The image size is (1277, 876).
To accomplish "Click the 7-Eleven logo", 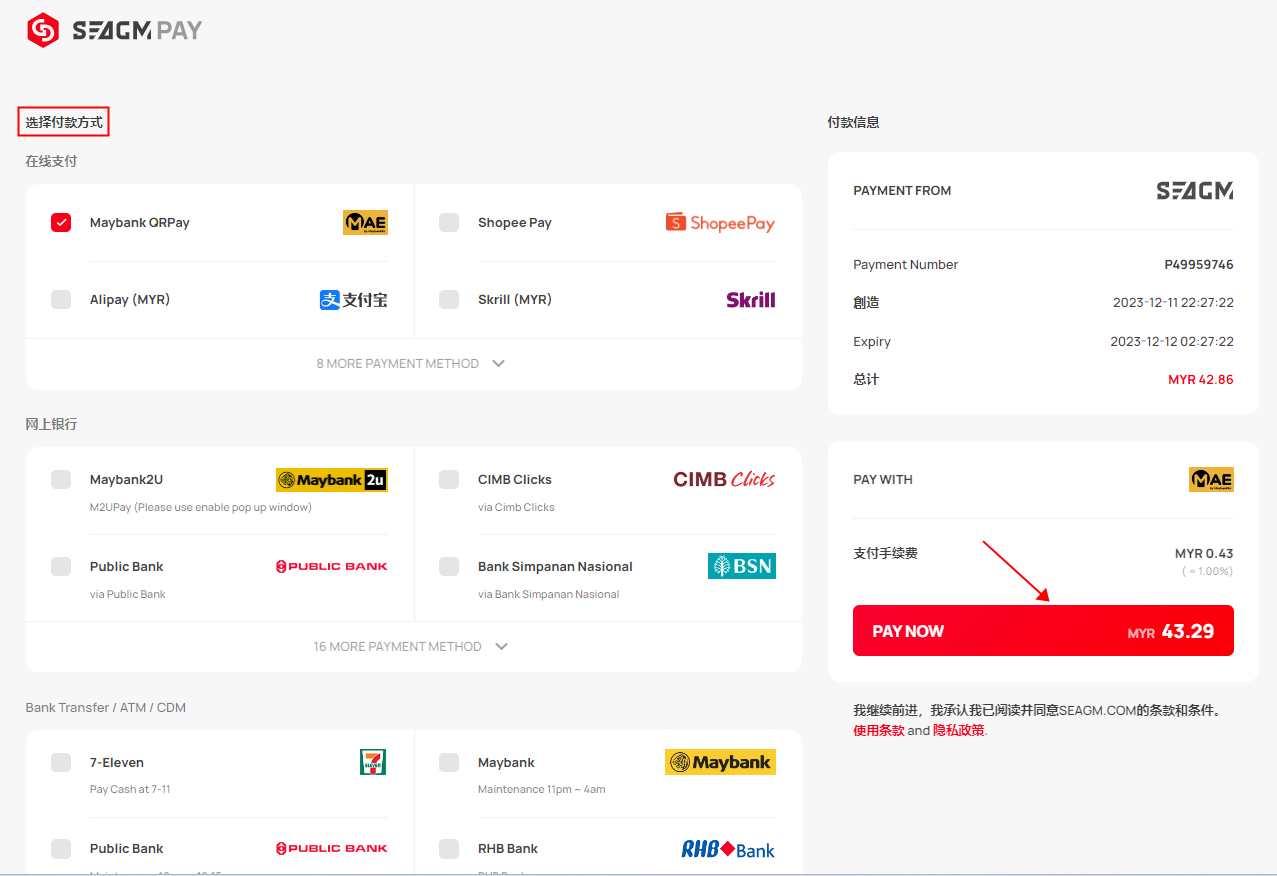I will [x=373, y=762].
